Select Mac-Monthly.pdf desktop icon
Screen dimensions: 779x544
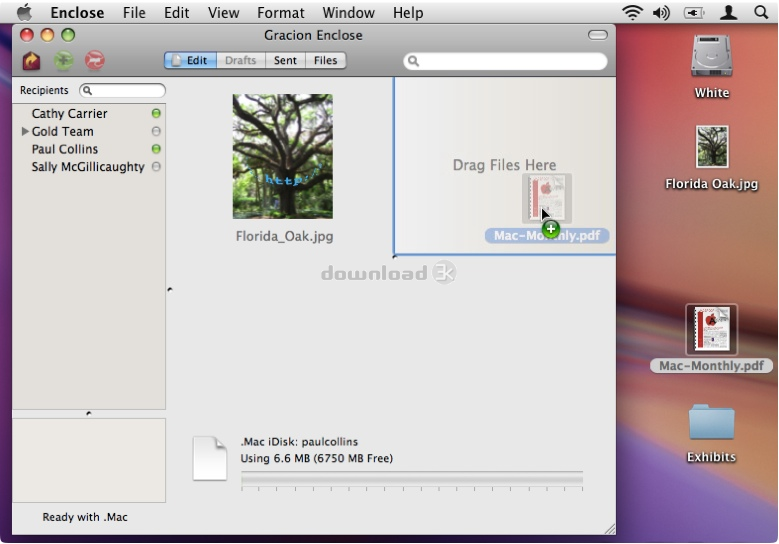tap(711, 329)
